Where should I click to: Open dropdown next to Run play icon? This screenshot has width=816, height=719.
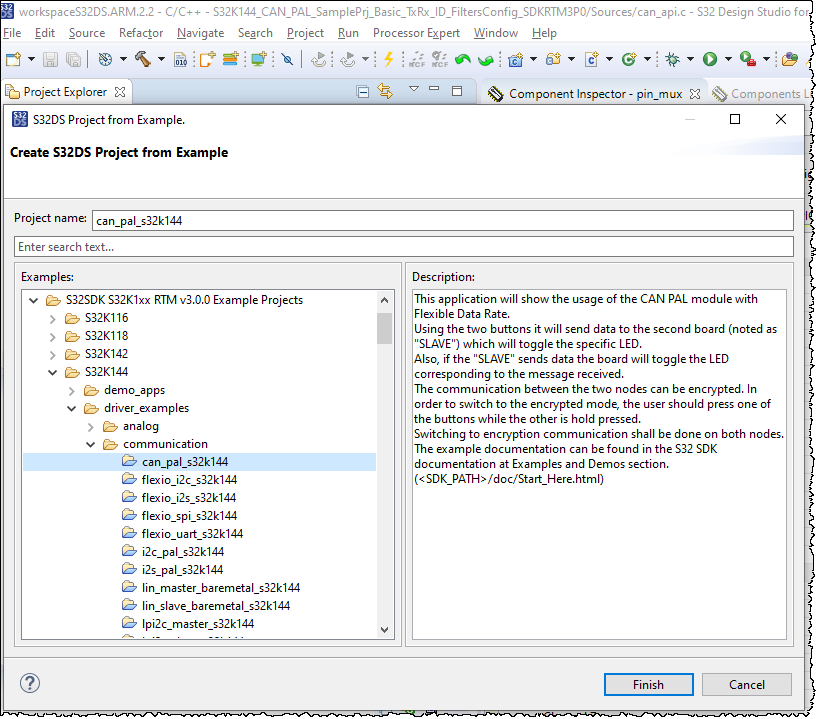(x=728, y=59)
